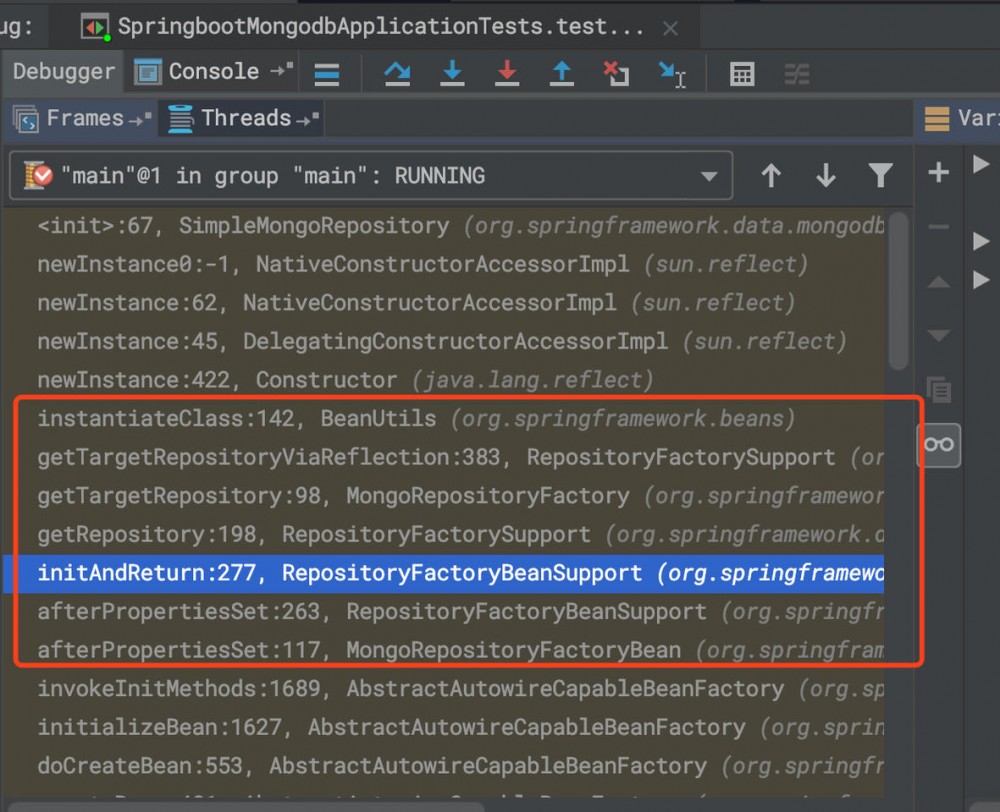Click the Copy Stack icon
This screenshot has height=812, width=1000.
[x=938, y=390]
